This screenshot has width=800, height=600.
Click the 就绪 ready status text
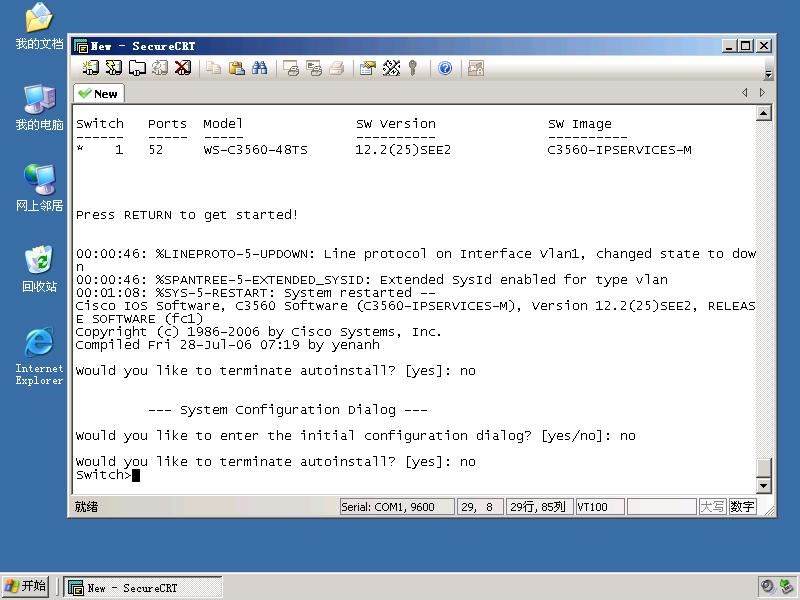(86, 507)
